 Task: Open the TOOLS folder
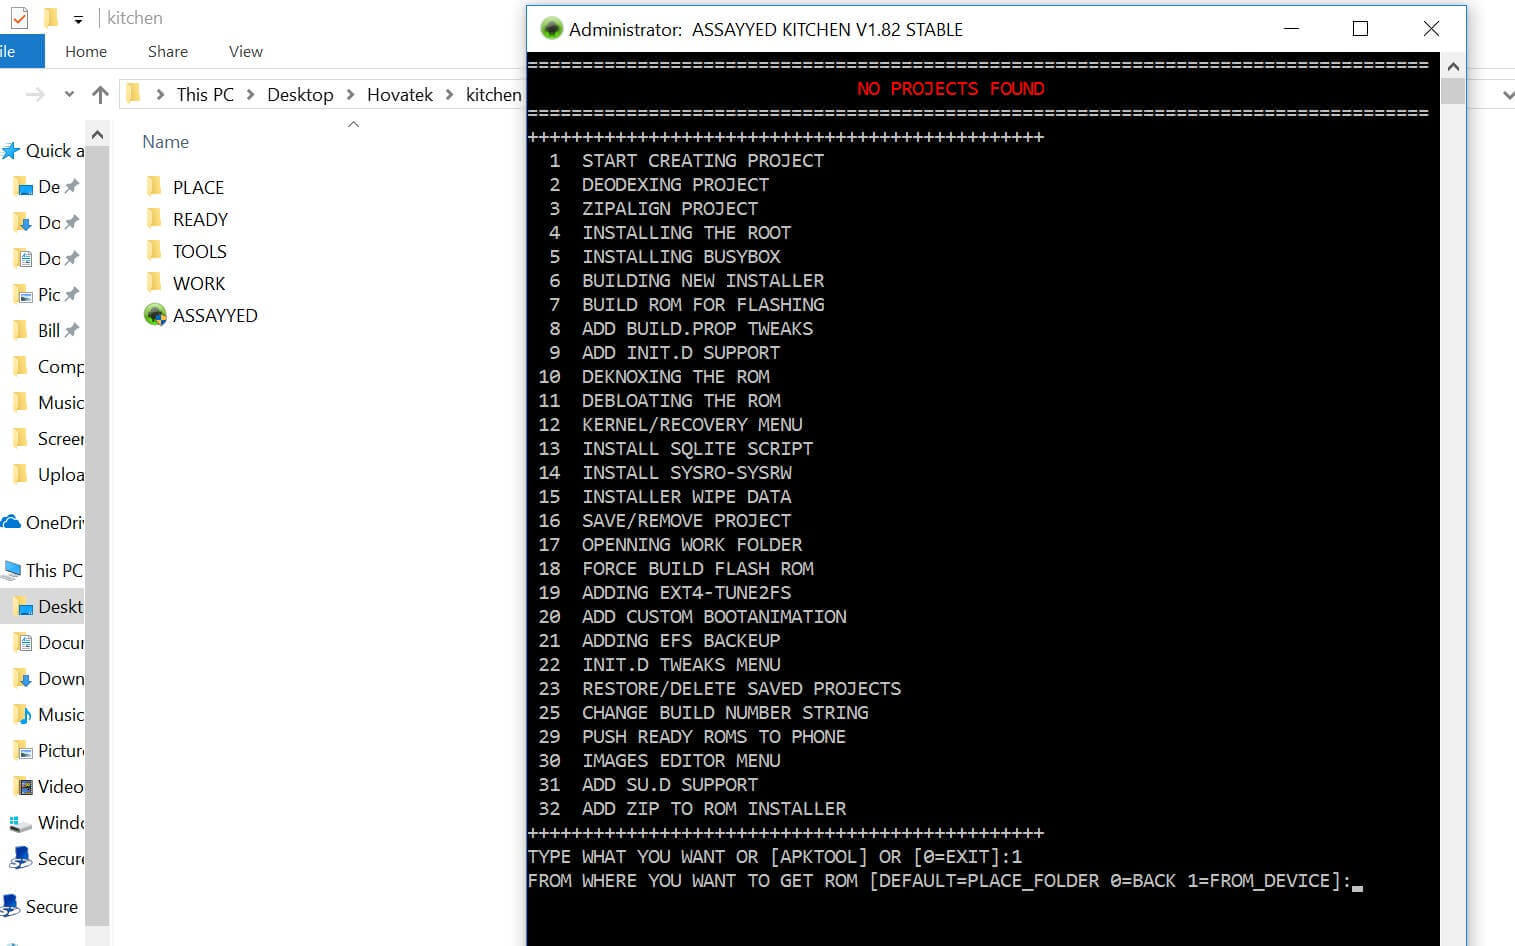199,251
